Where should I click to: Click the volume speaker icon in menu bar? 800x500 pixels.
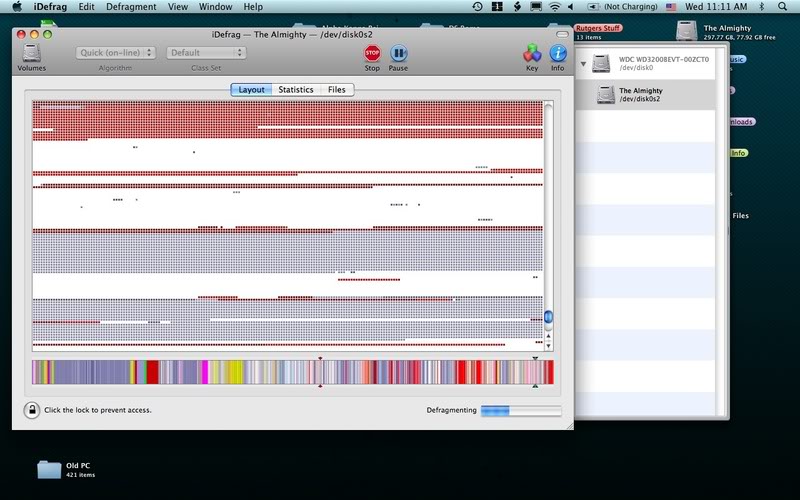coord(570,7)
